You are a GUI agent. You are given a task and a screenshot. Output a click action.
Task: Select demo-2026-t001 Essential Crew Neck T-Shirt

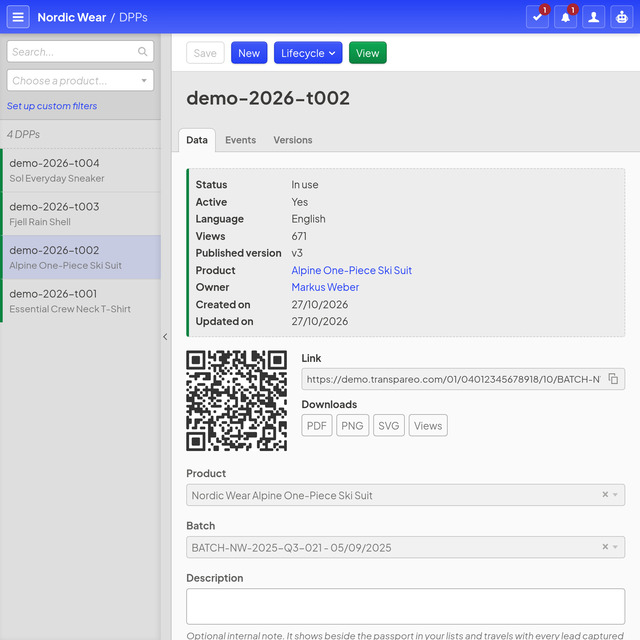pos(81,301)
